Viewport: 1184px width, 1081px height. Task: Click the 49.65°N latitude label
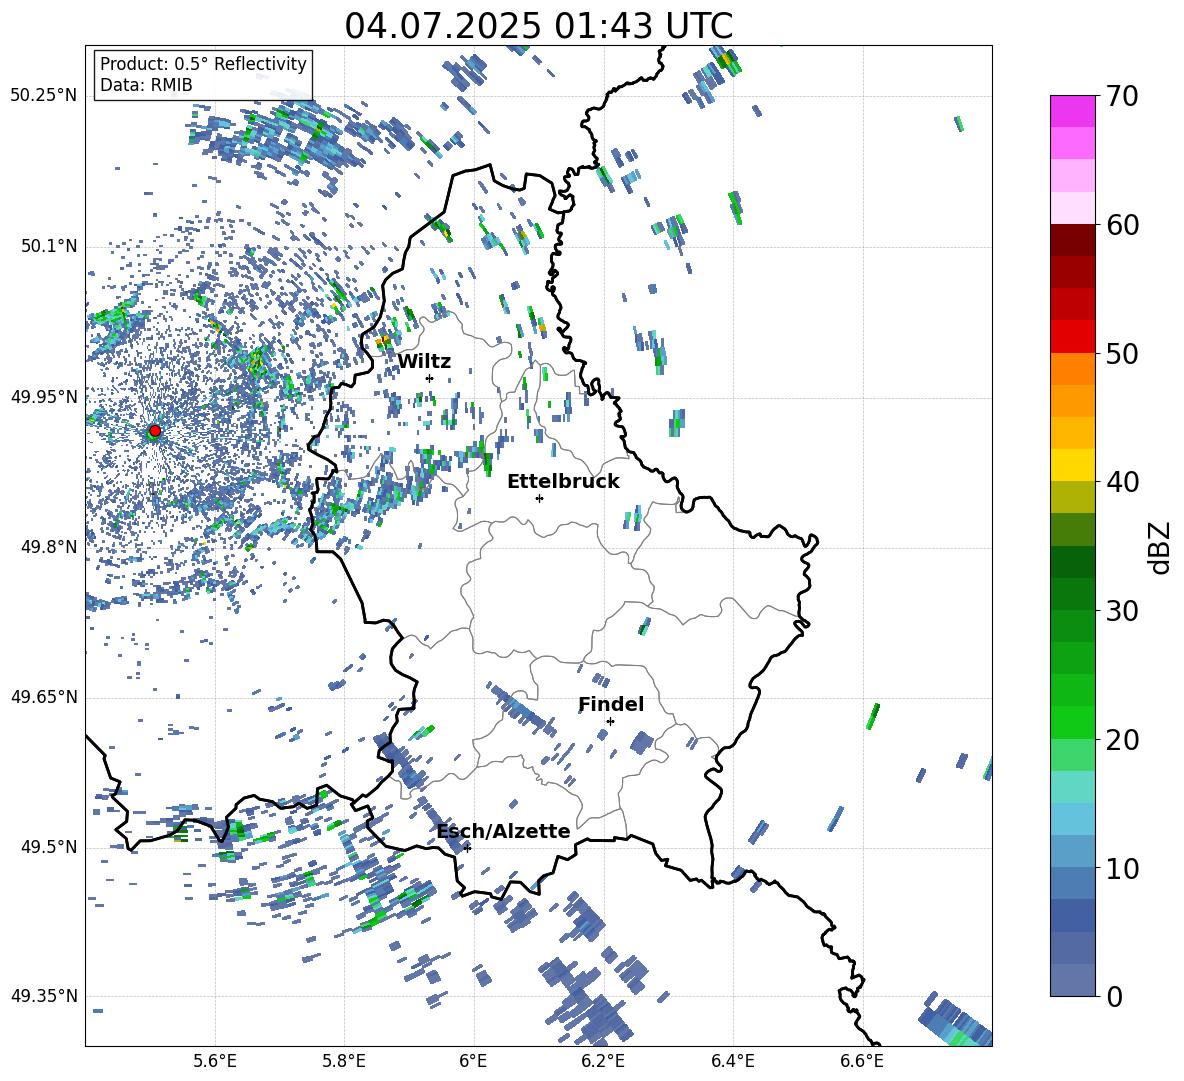tap(44, 697)
